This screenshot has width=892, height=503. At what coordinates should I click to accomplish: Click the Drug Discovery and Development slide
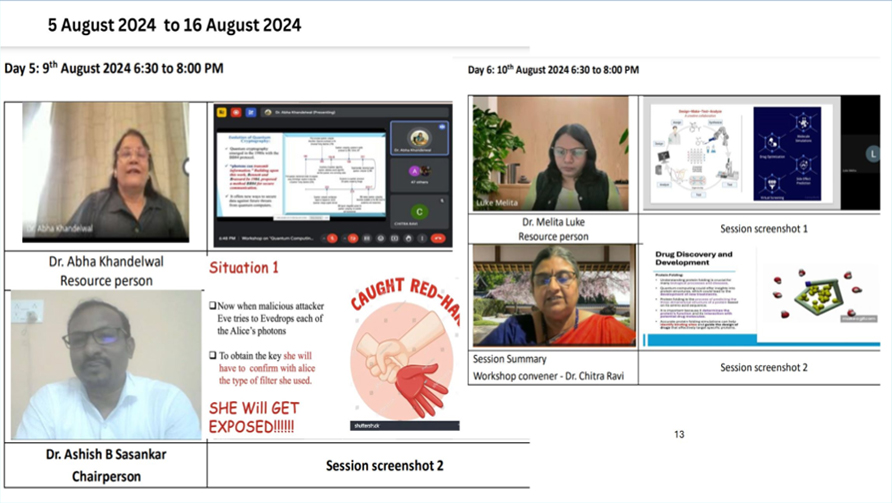point(693,295)
